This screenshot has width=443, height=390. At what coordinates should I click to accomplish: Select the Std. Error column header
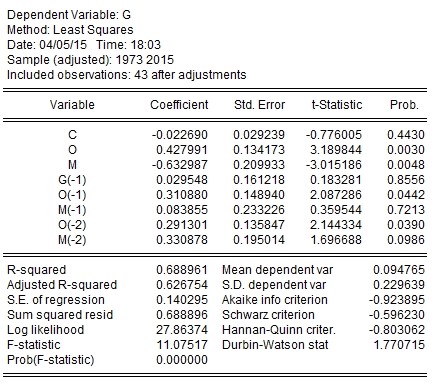point(259,105)
